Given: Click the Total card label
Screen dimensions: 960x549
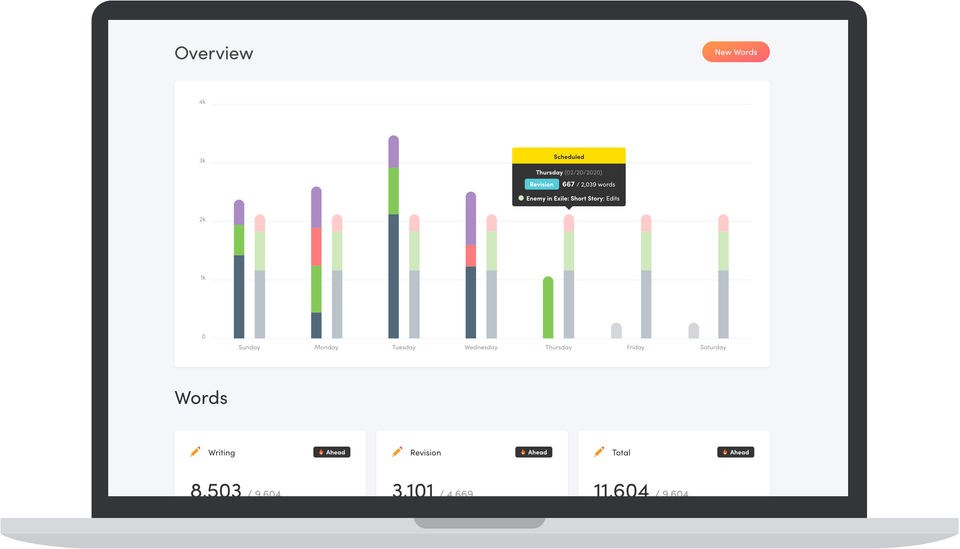Looking at the screenshot, I should point(621,453).
